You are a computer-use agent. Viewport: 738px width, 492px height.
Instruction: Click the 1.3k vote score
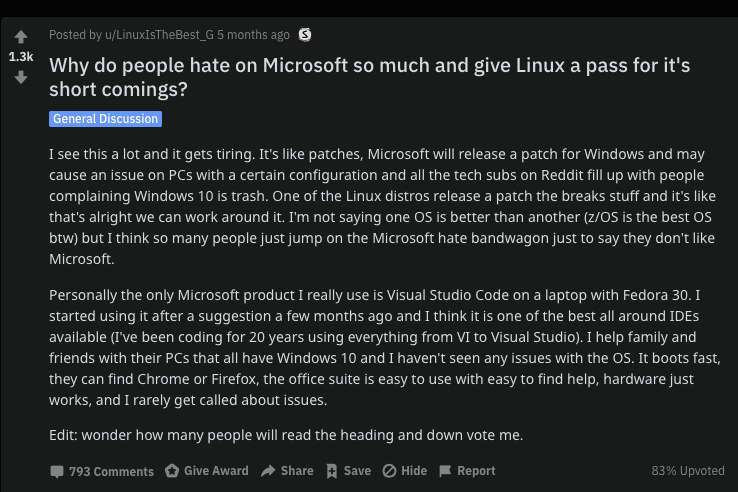pos(21,57)
